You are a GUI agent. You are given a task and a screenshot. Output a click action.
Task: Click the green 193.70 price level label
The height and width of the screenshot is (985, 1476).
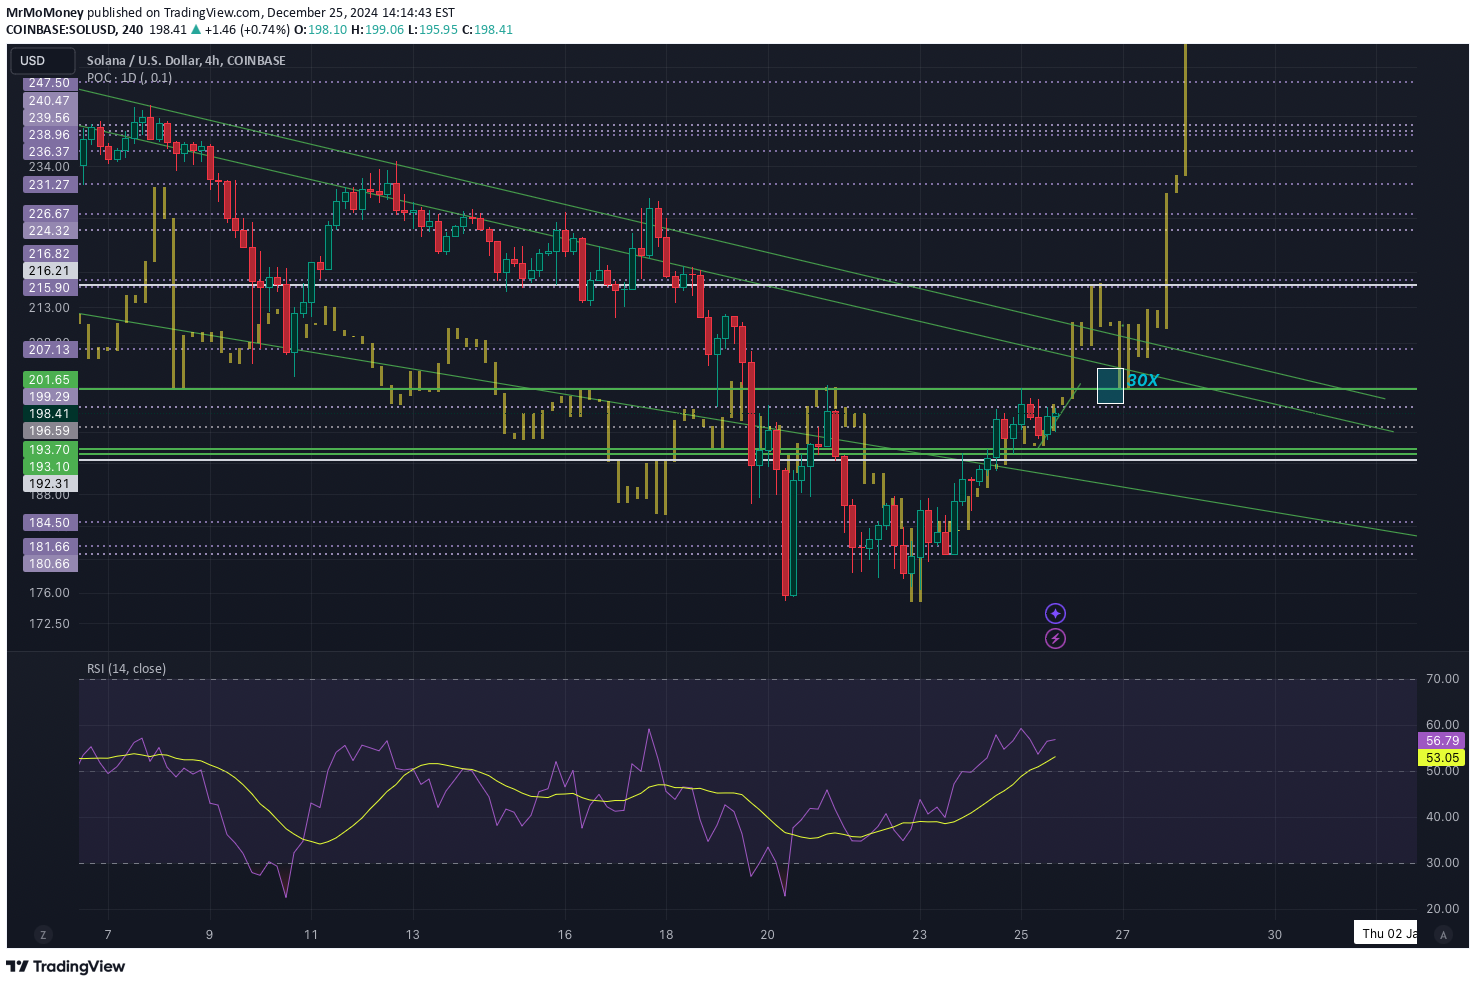[49, 450]
